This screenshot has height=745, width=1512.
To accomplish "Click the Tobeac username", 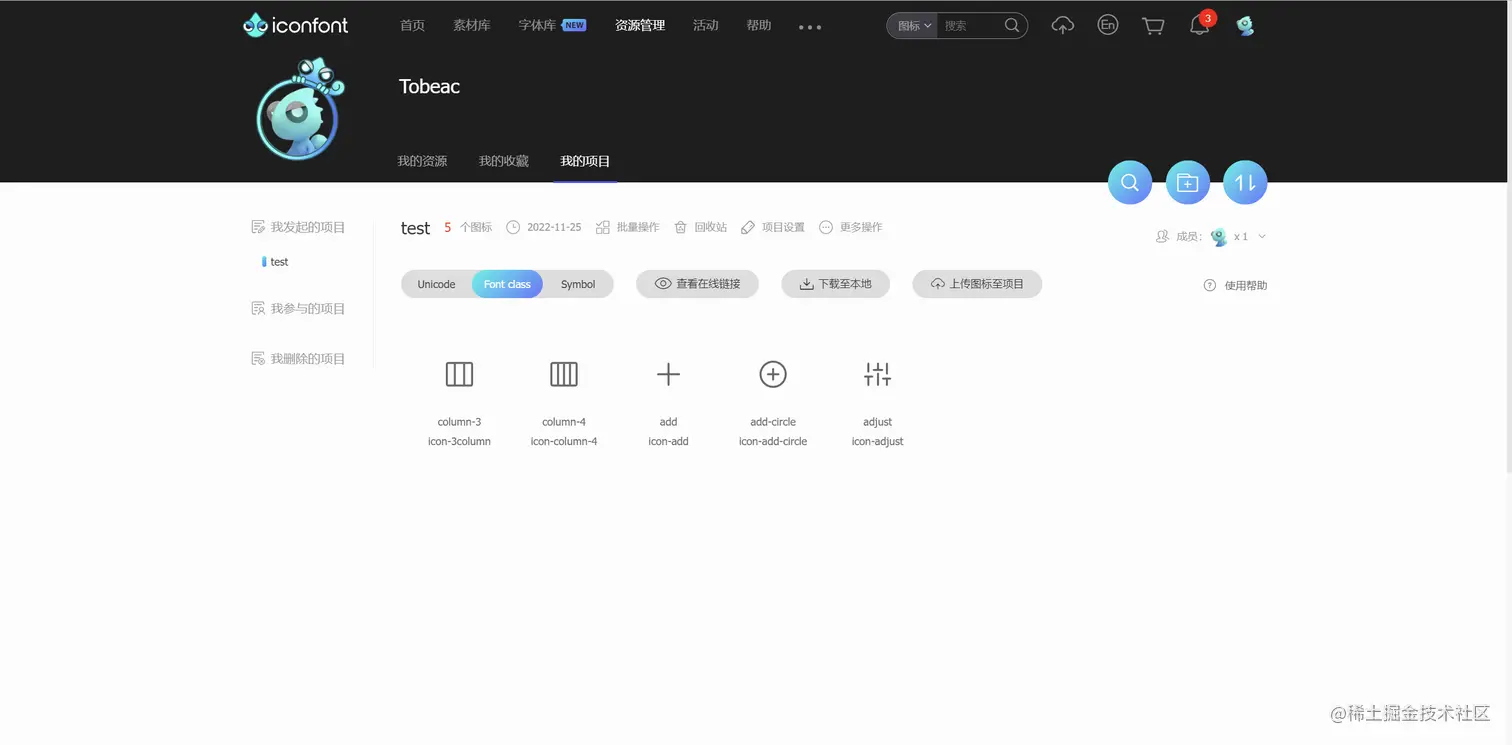I will [429, 87].
